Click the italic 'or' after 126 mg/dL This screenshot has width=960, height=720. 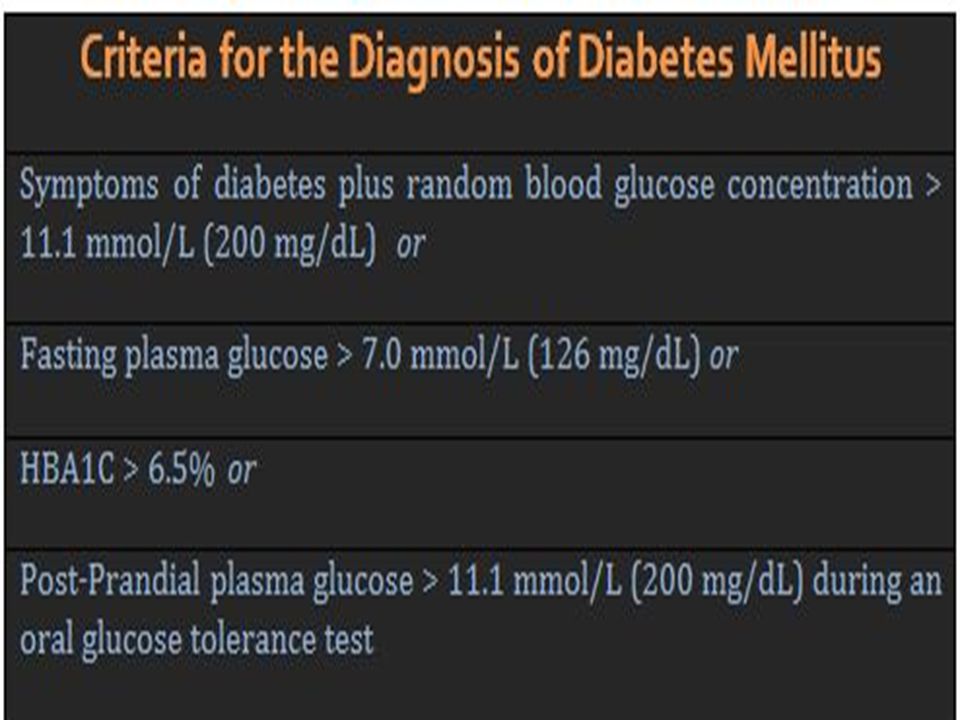coord(724,356)
